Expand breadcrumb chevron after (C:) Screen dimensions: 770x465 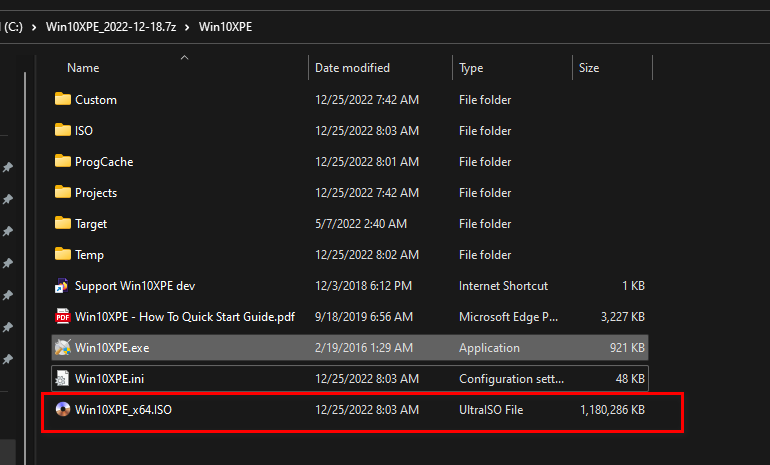tap(34, 27)
